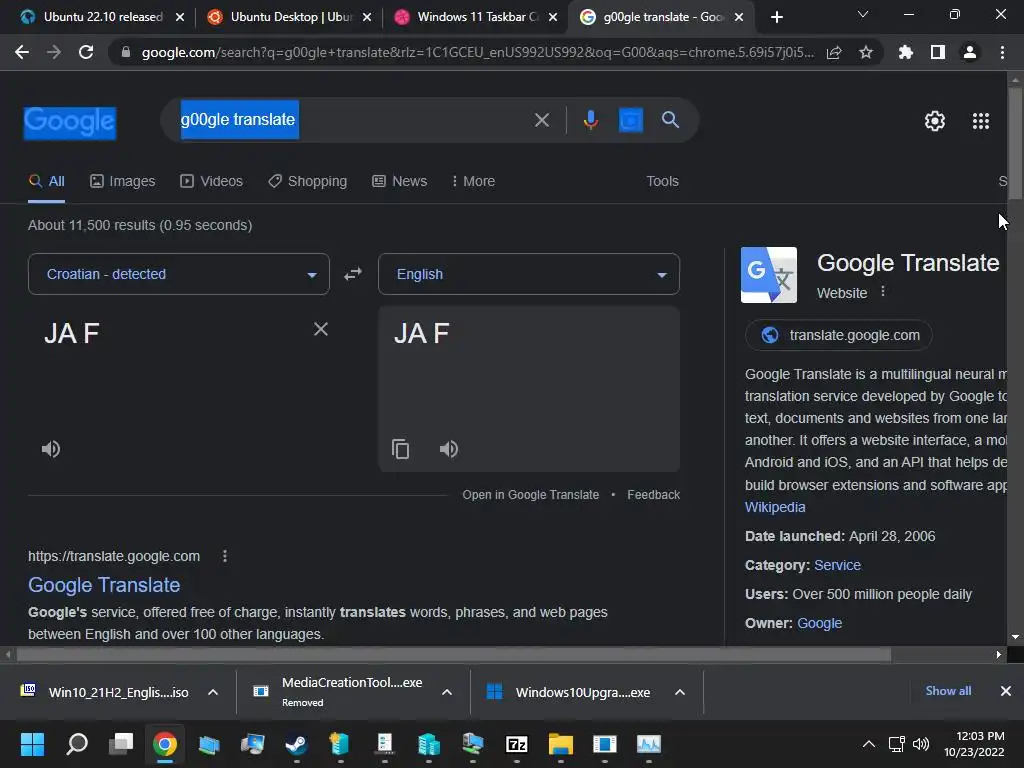Viewport: 1024px width, 768px height.
Task: Open the Windows Start menu
Action: pos(32,744)
